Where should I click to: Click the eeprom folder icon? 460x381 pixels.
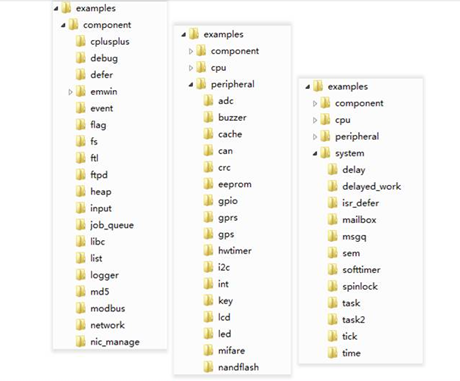click(208, 184)
